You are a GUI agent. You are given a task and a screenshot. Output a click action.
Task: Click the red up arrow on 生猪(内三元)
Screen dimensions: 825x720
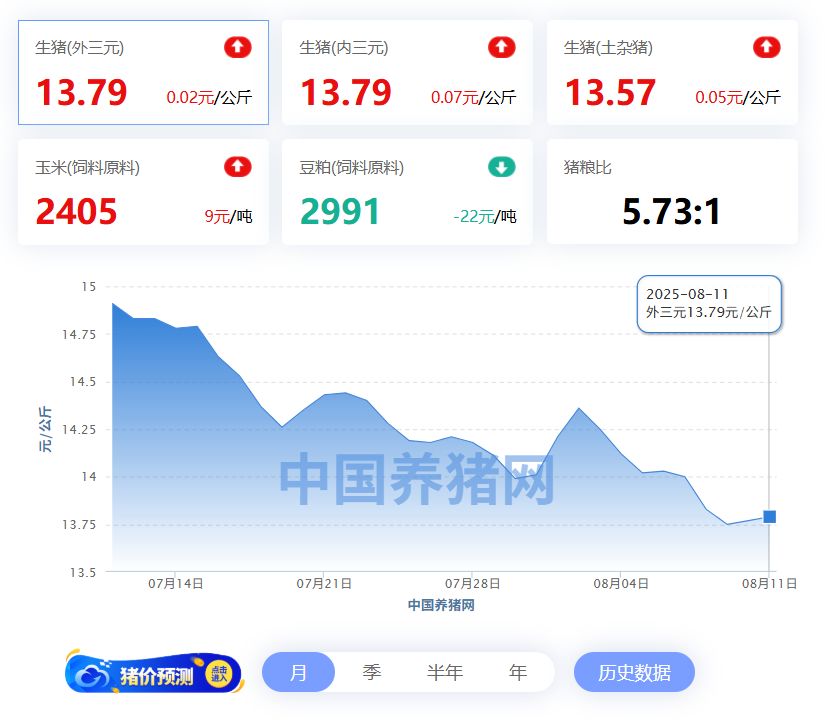[x=501, y=47]
